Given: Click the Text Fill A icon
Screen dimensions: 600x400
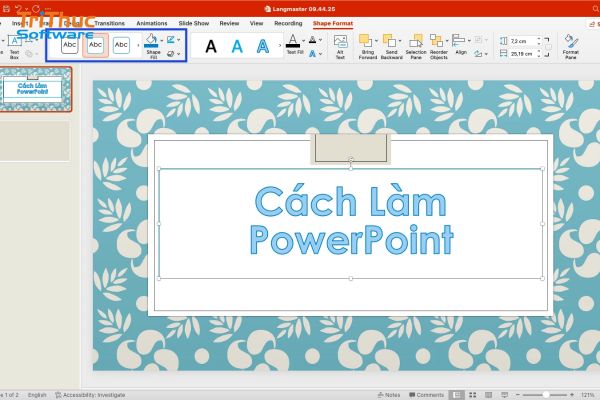Looking at the screenshot, I should tap(293, 40).
